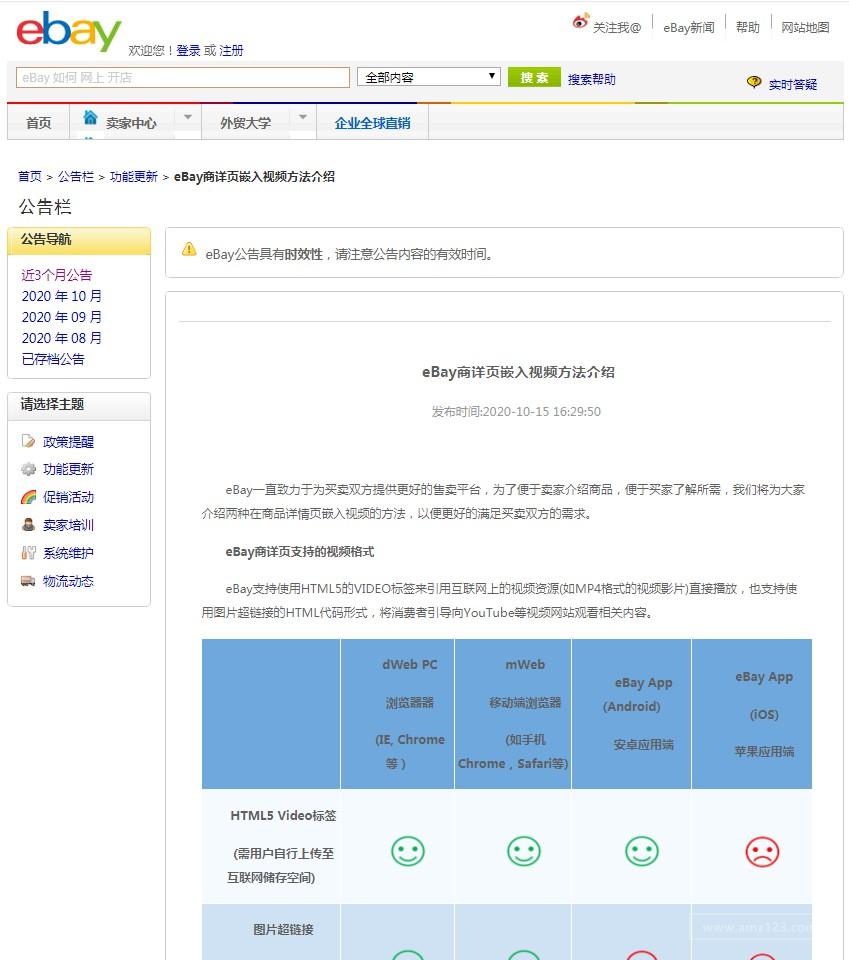
Task: Click the 物流动态 truck icon
Action: (28, 581)
